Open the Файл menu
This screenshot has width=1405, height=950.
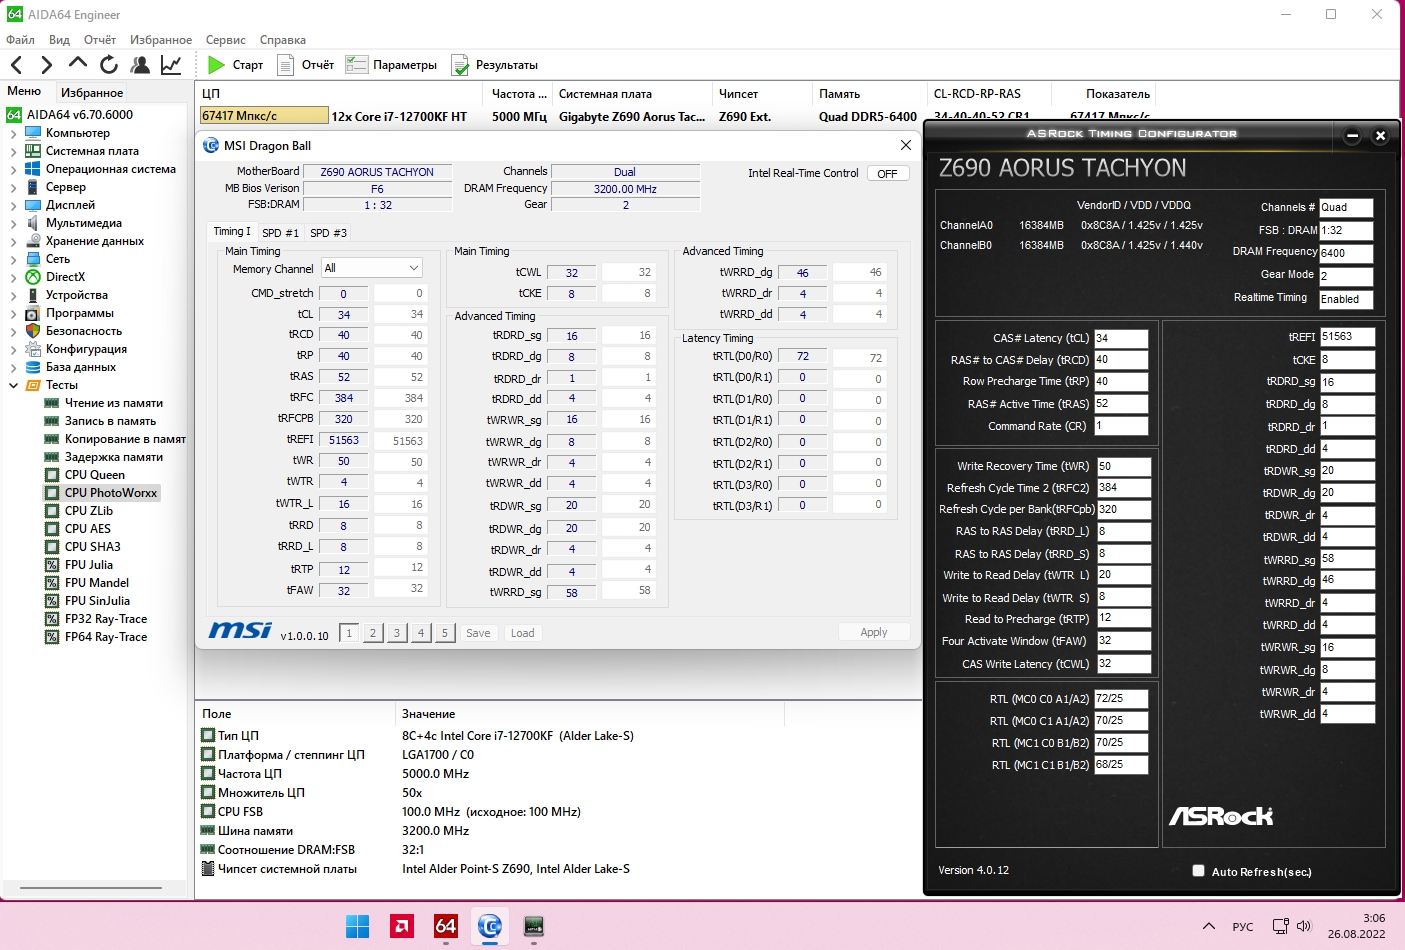pyautogui.click(x=20, y=40)
